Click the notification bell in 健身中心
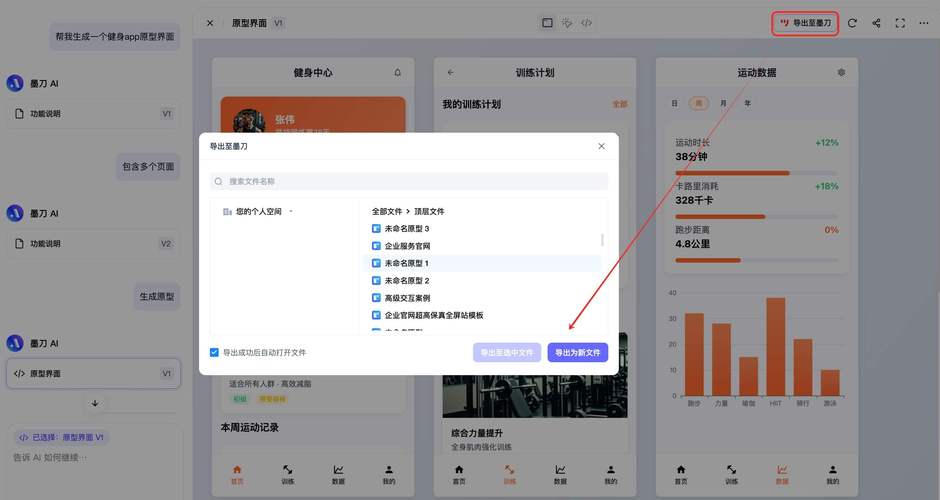 (397, 73)
